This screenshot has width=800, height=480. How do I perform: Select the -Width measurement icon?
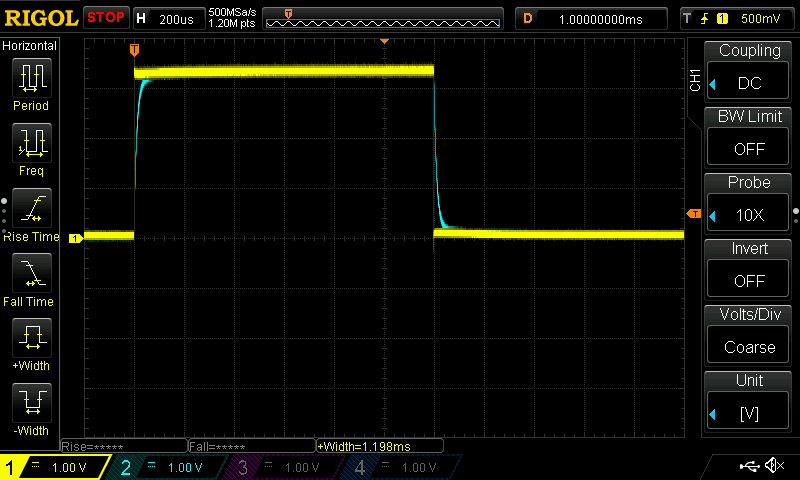coord(31,403)
